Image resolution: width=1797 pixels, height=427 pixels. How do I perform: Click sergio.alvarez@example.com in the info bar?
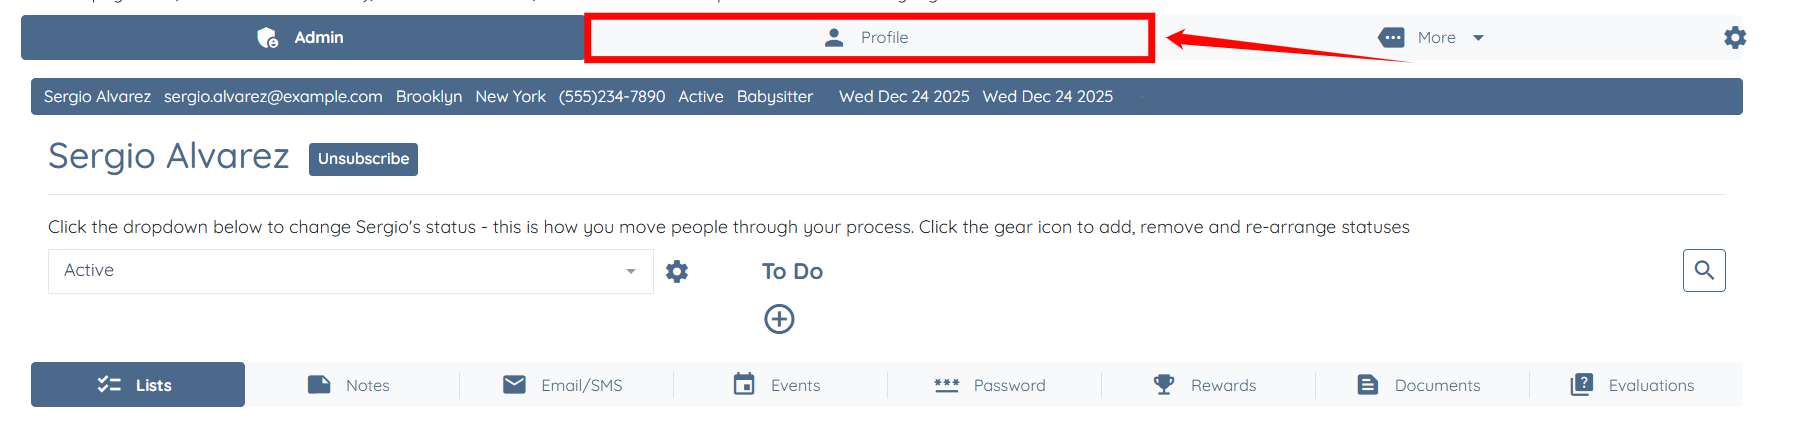coord(273,97)
